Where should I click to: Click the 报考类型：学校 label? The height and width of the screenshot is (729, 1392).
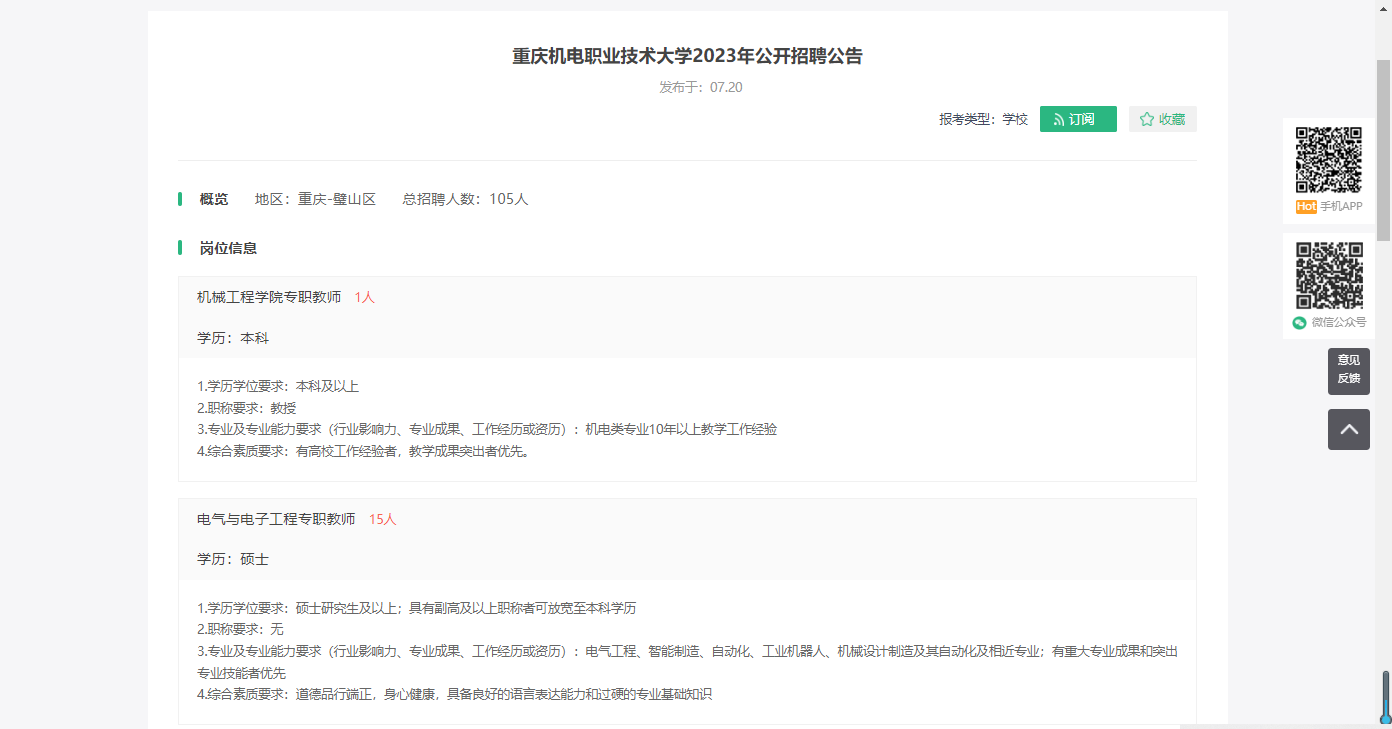(x=983, y=119)
